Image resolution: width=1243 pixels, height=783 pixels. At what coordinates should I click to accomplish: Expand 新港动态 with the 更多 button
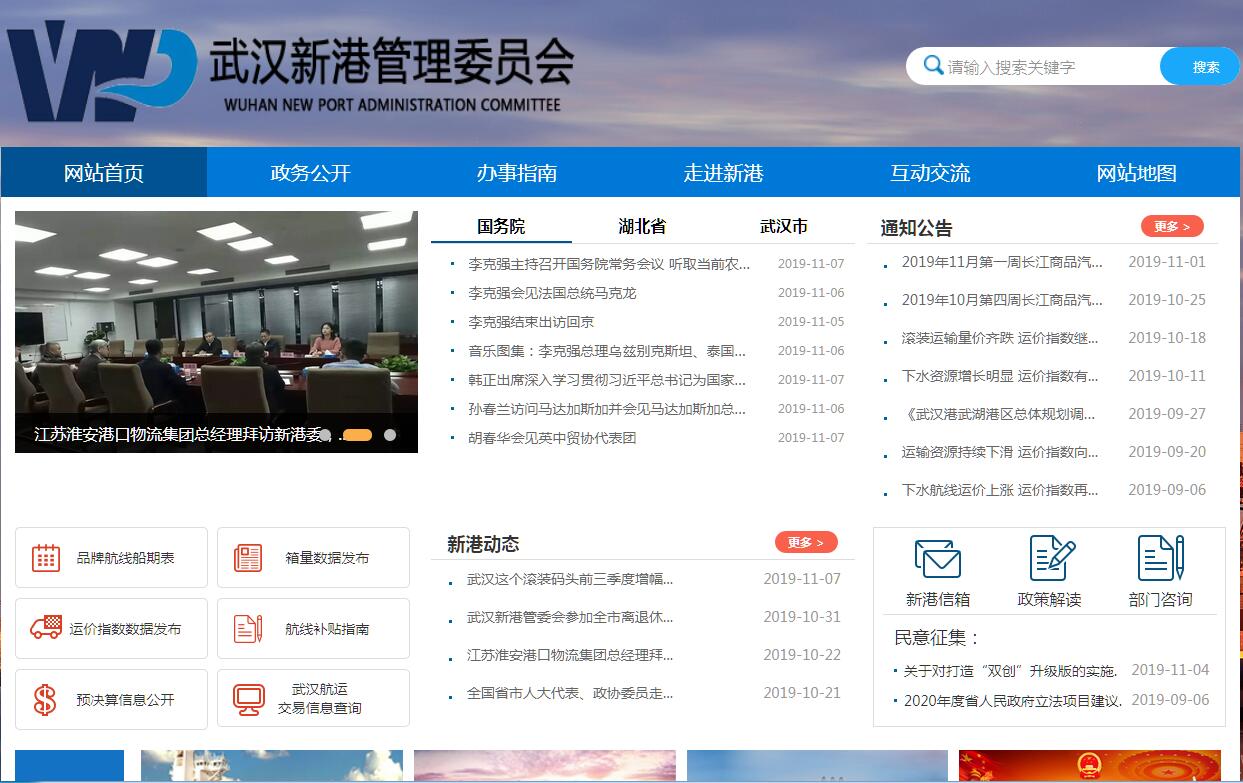(805, 542)
